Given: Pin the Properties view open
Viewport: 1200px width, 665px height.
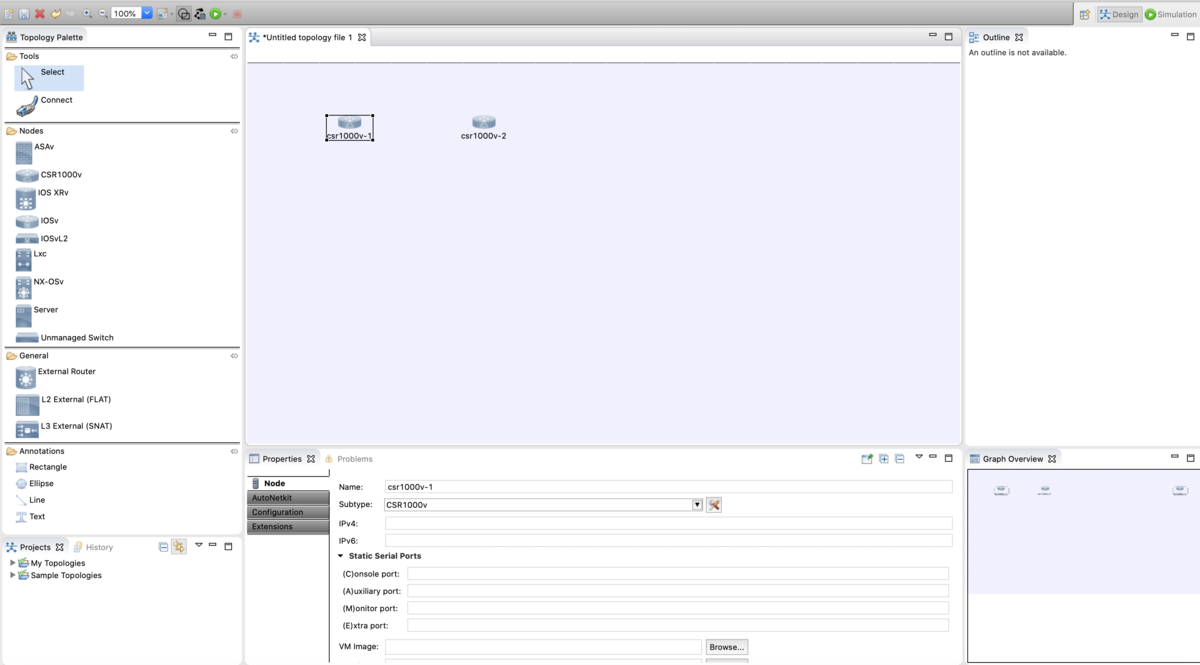Looking at the screenshot, I should point(866,458).
